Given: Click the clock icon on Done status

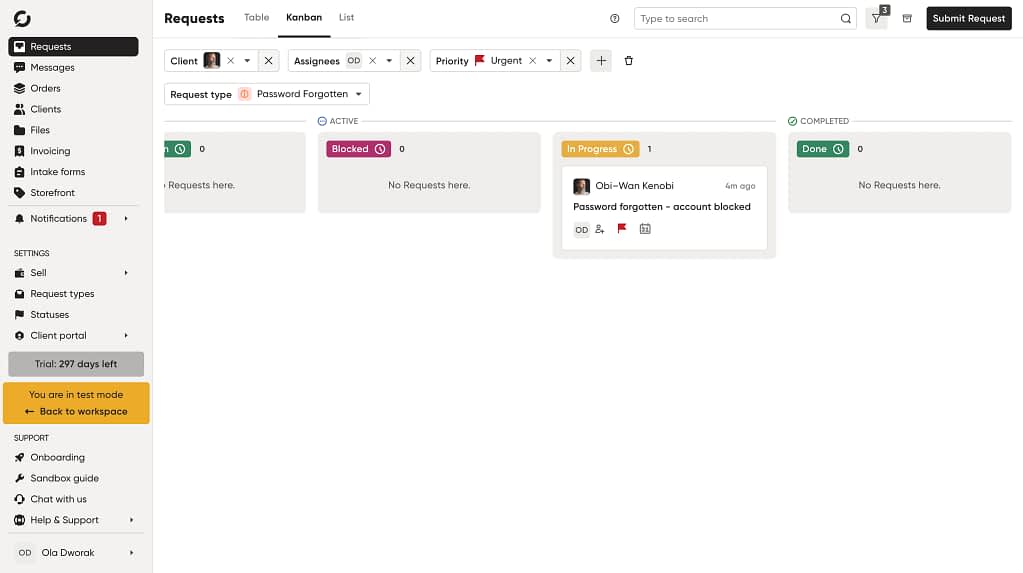Looking at the screenshot, I should click(838, 149).
